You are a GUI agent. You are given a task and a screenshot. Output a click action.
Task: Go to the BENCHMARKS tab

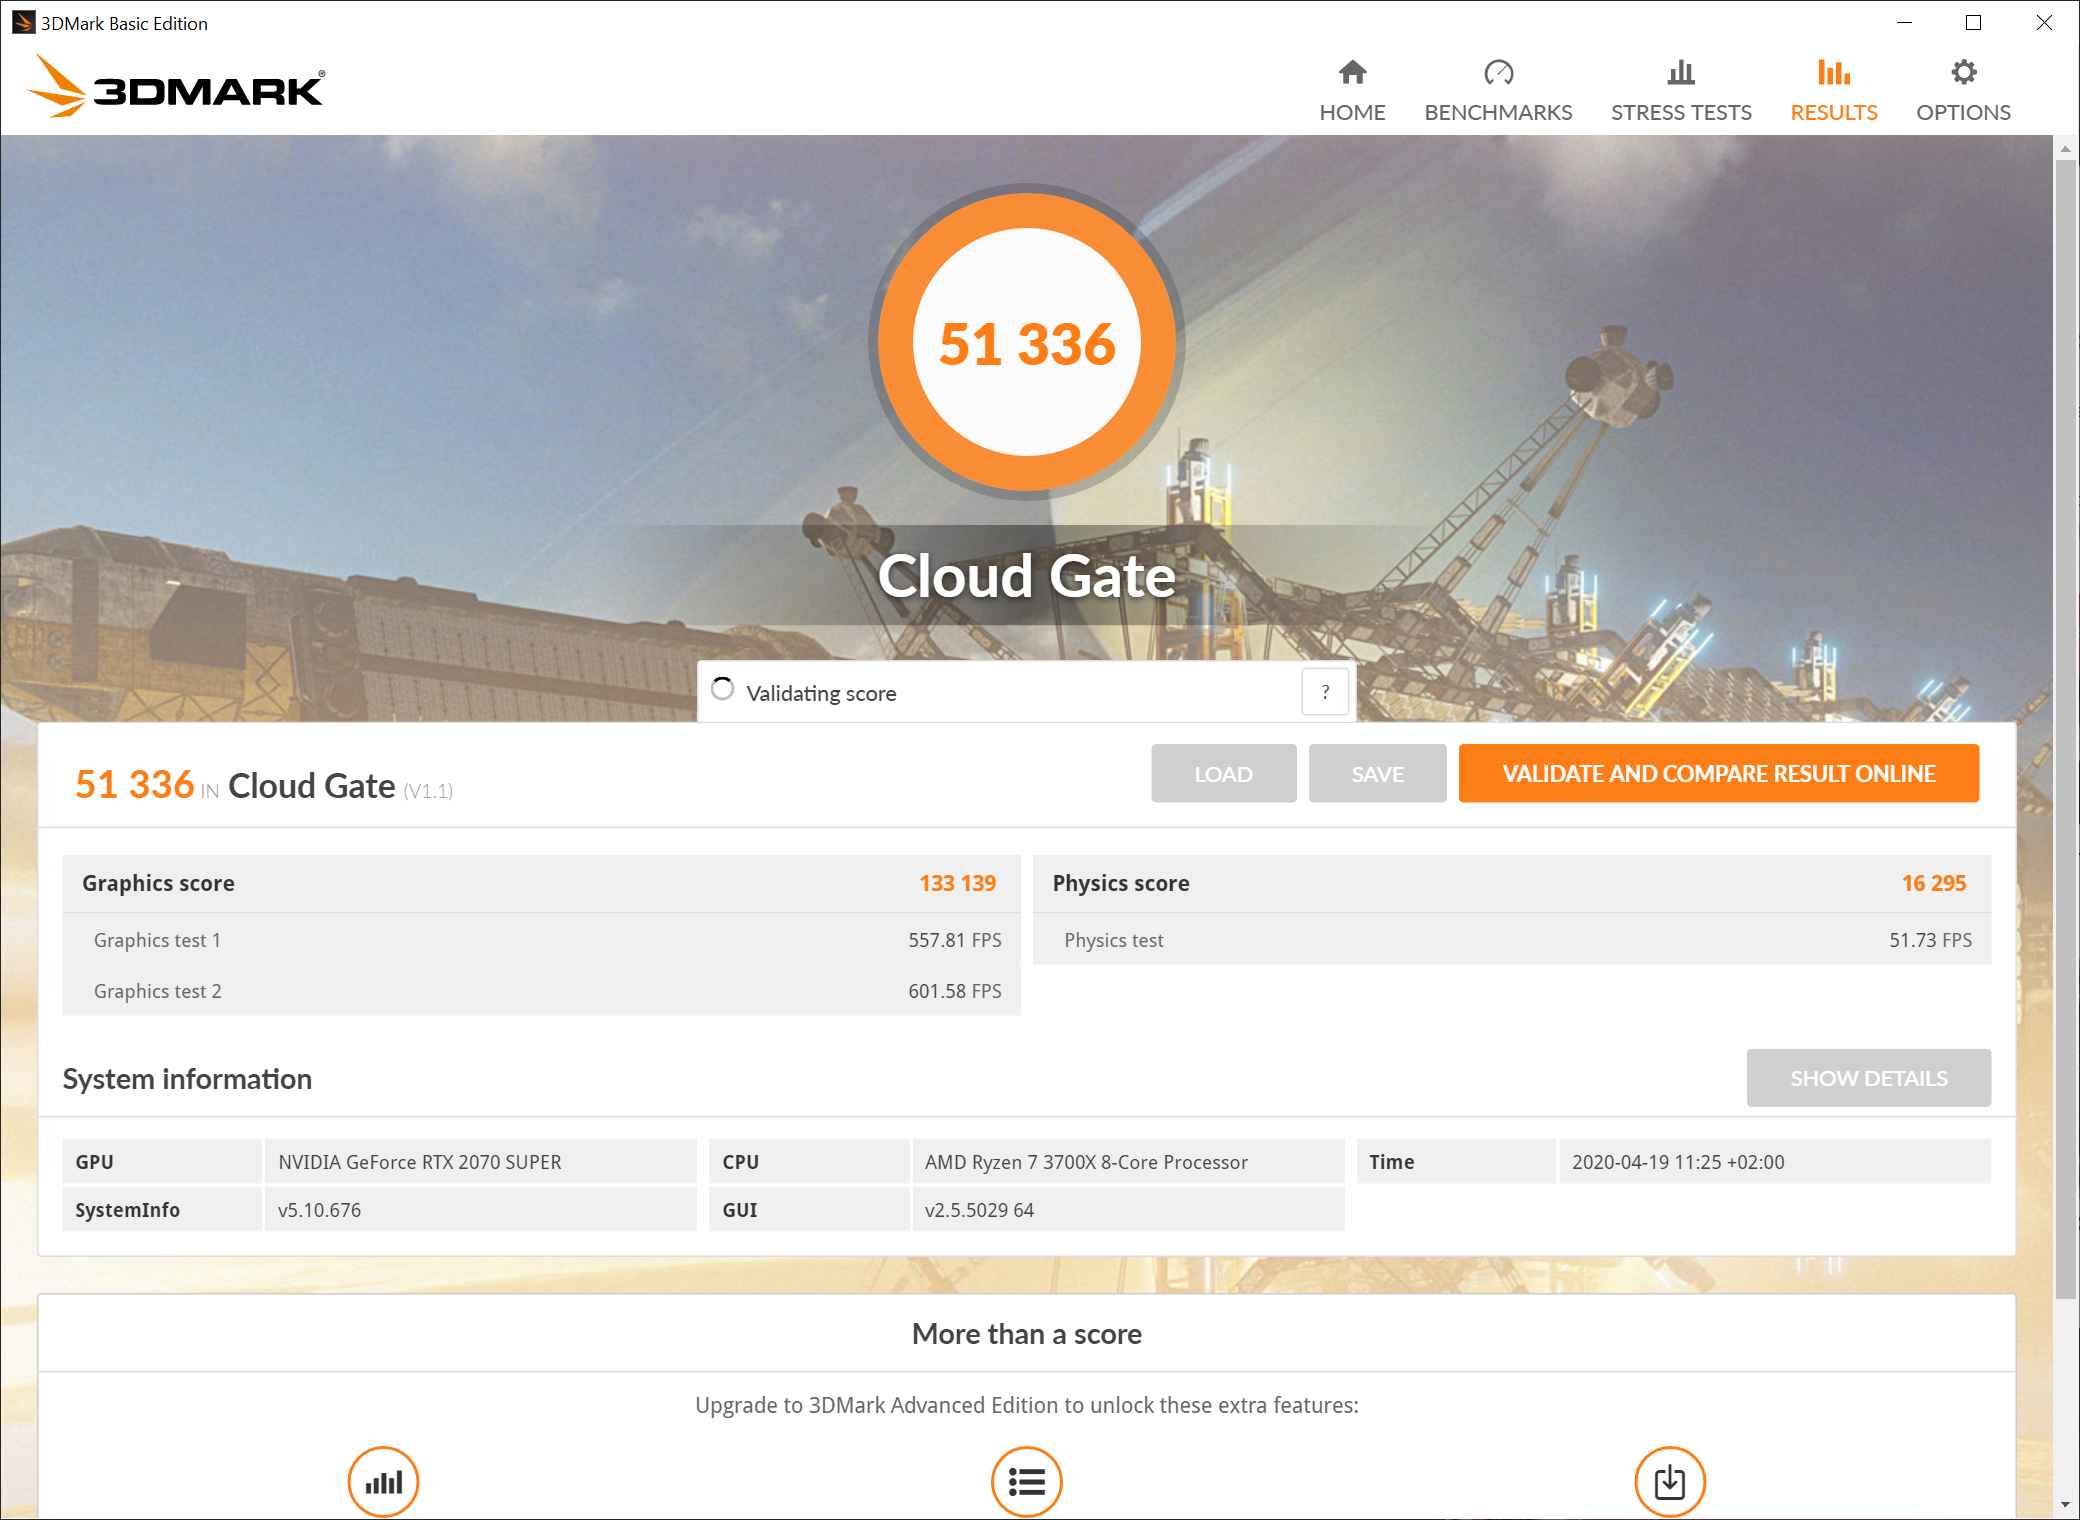pos(1498,112)
